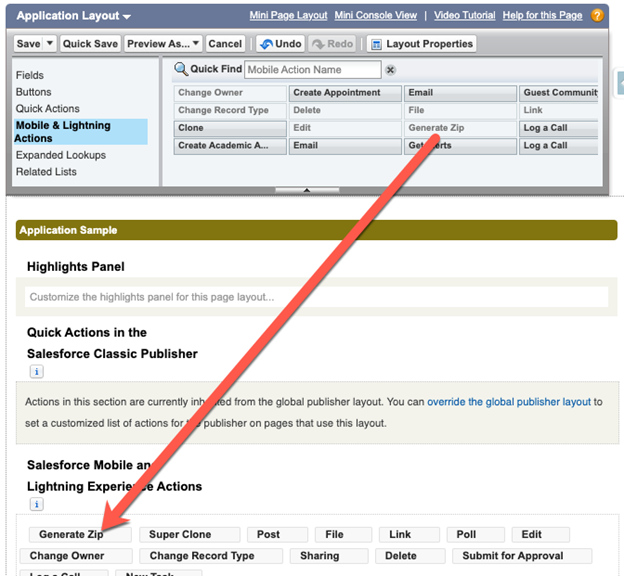624x576 pixels.
Task: Select Related Lists in the palette list
Action: click(x=46, y=172)
